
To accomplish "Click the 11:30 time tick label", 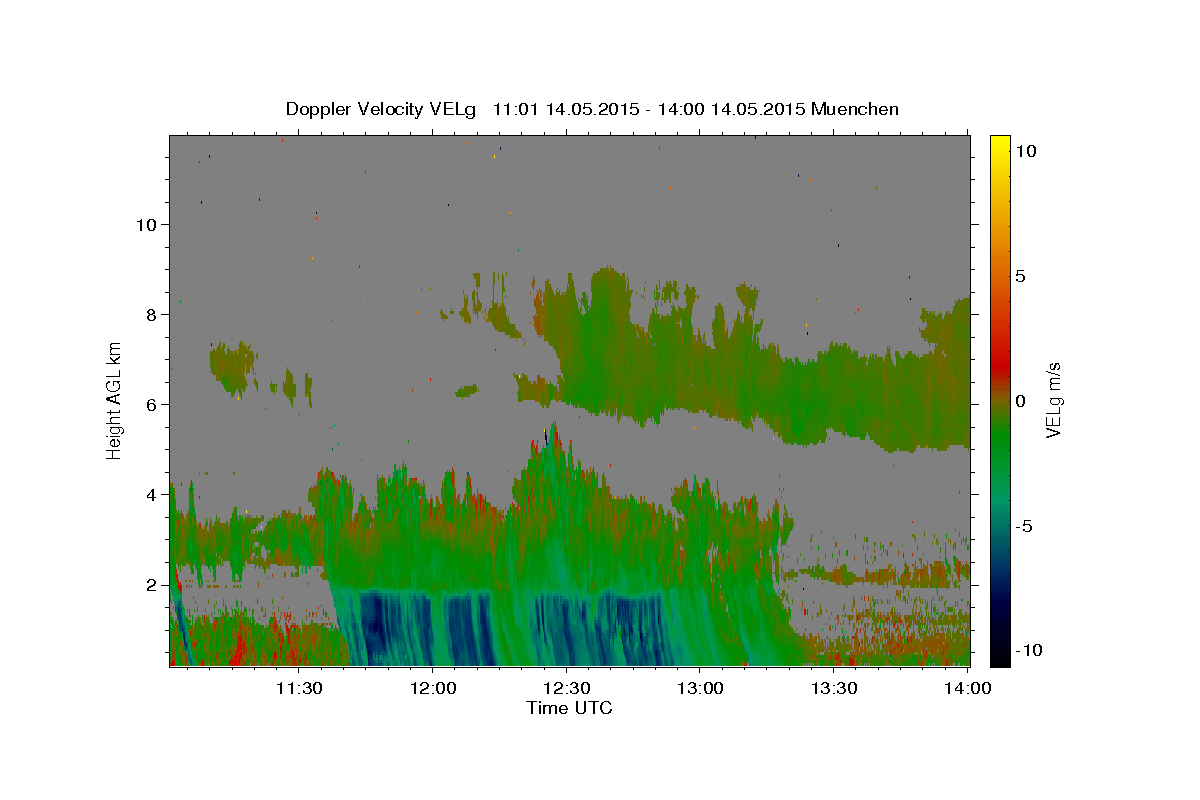I will tap(298, 688).
